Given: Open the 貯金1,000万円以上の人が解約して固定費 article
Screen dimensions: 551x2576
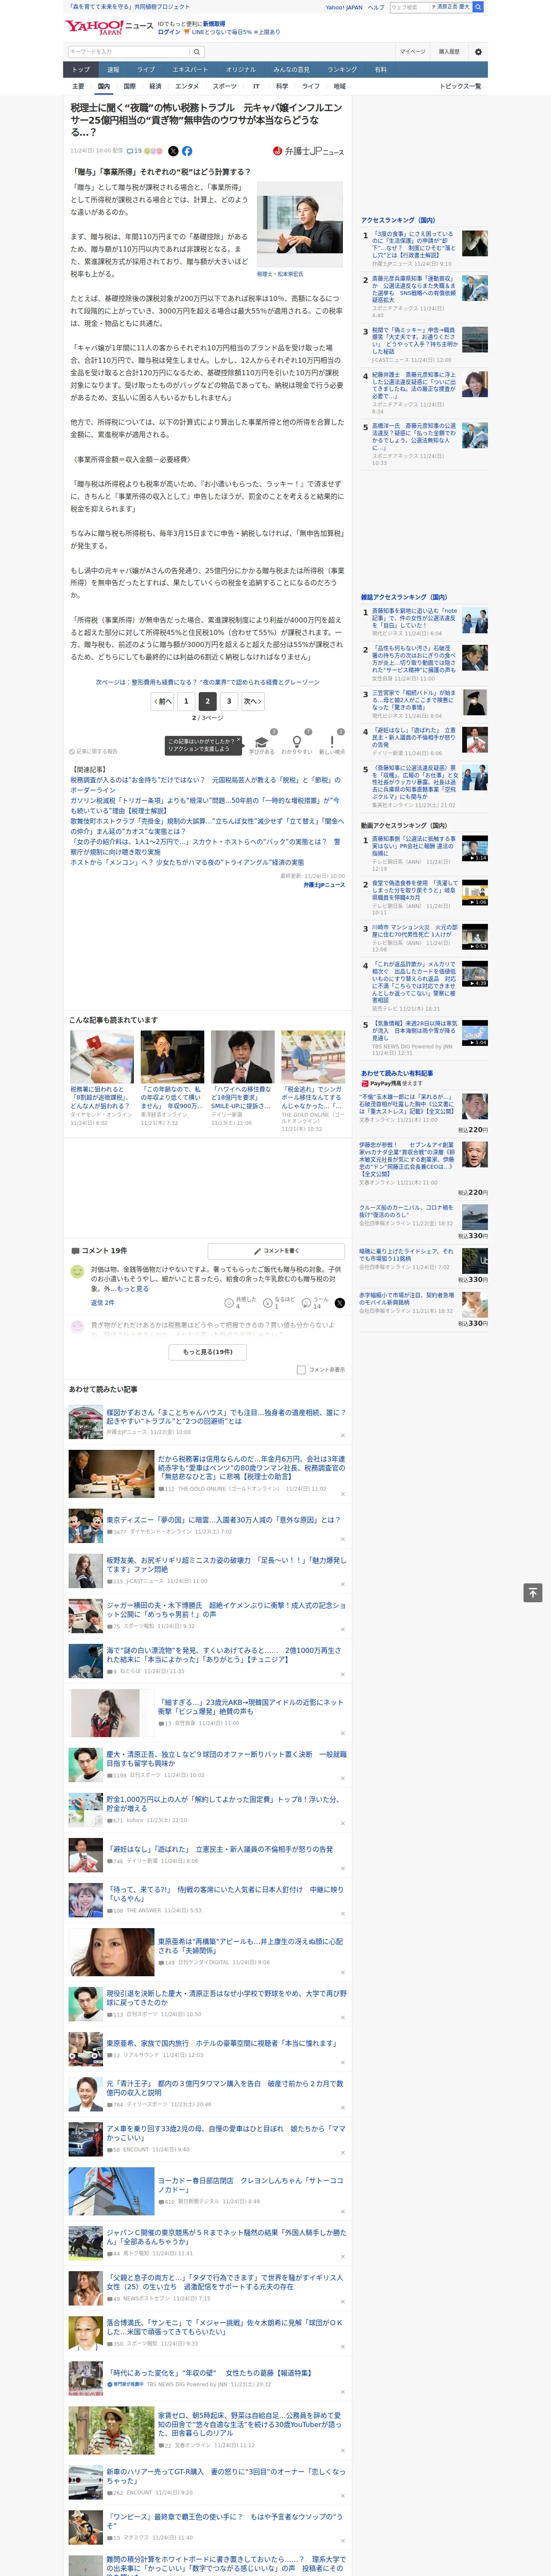Looking at the screenshot, I should [x=223, y=1803].
